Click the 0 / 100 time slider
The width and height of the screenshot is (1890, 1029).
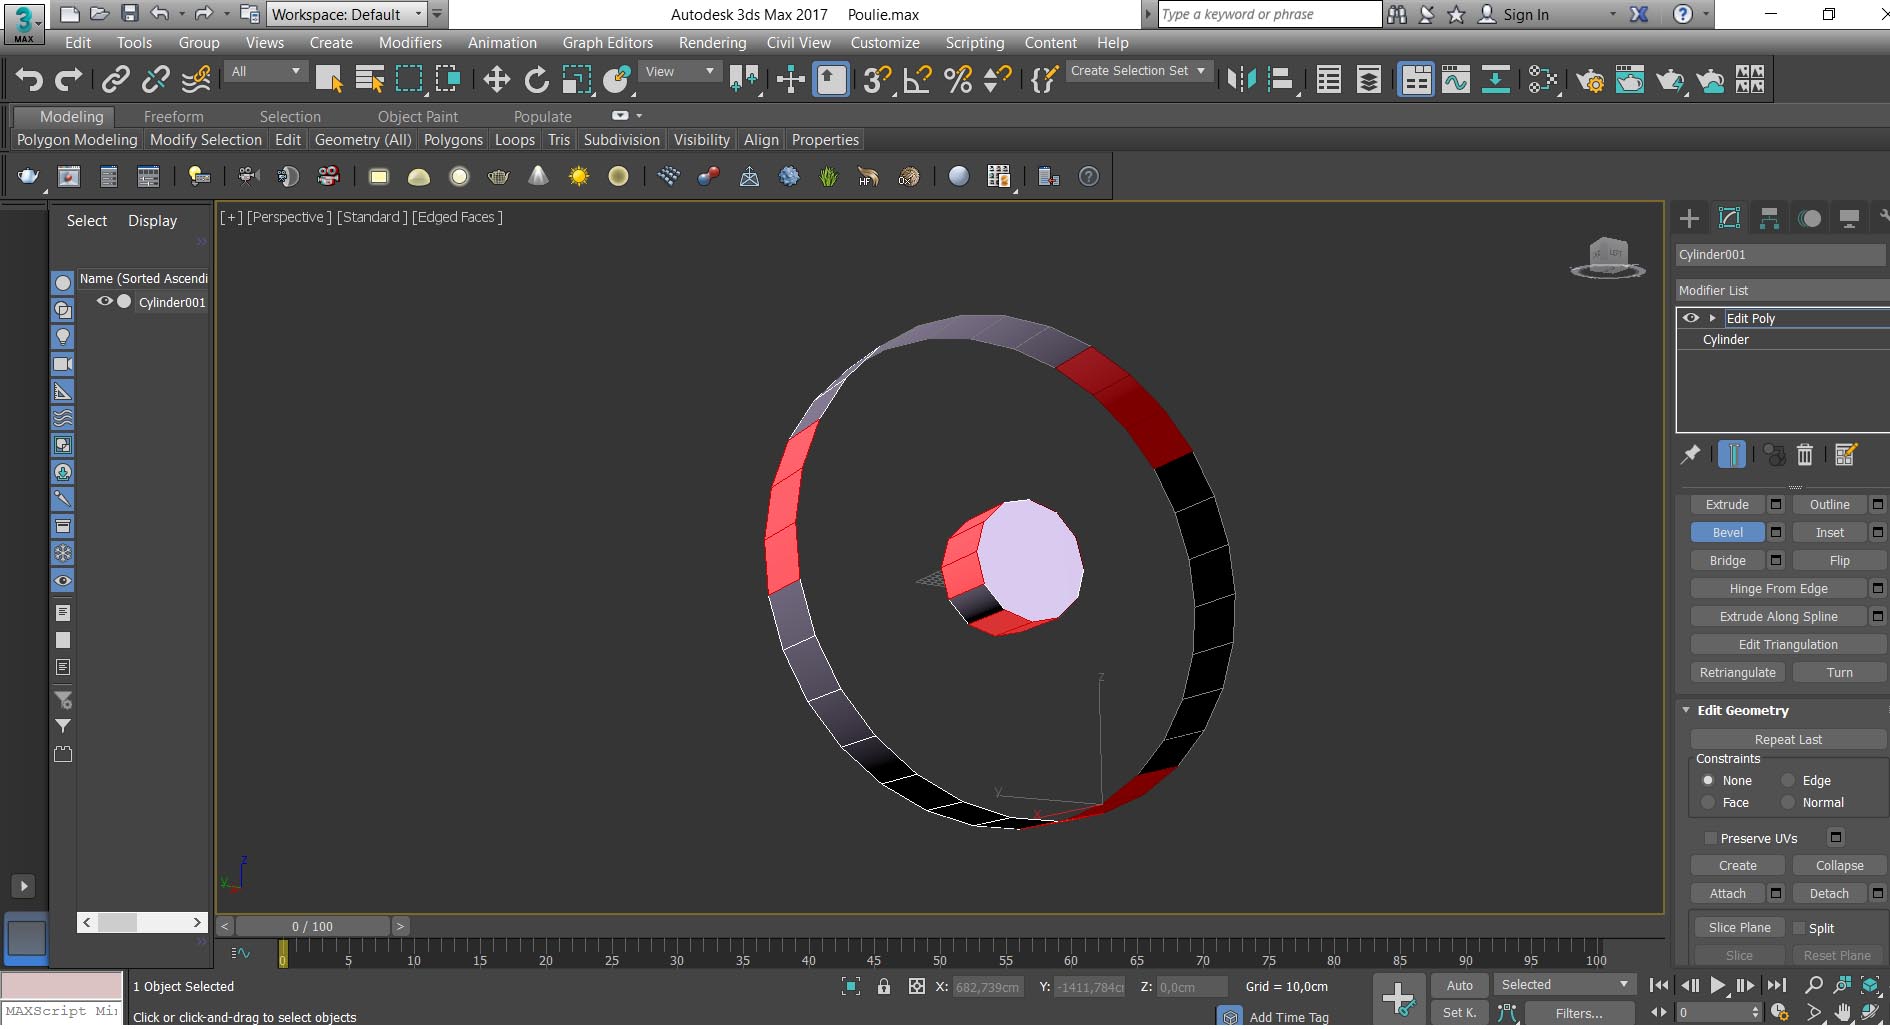(312, 926)
